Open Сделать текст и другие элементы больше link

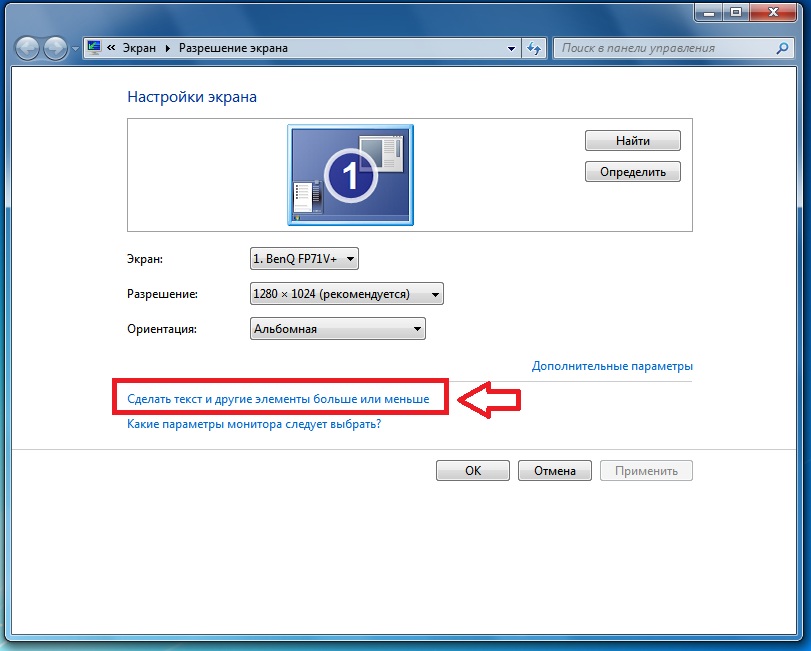(x=278, y=399)
